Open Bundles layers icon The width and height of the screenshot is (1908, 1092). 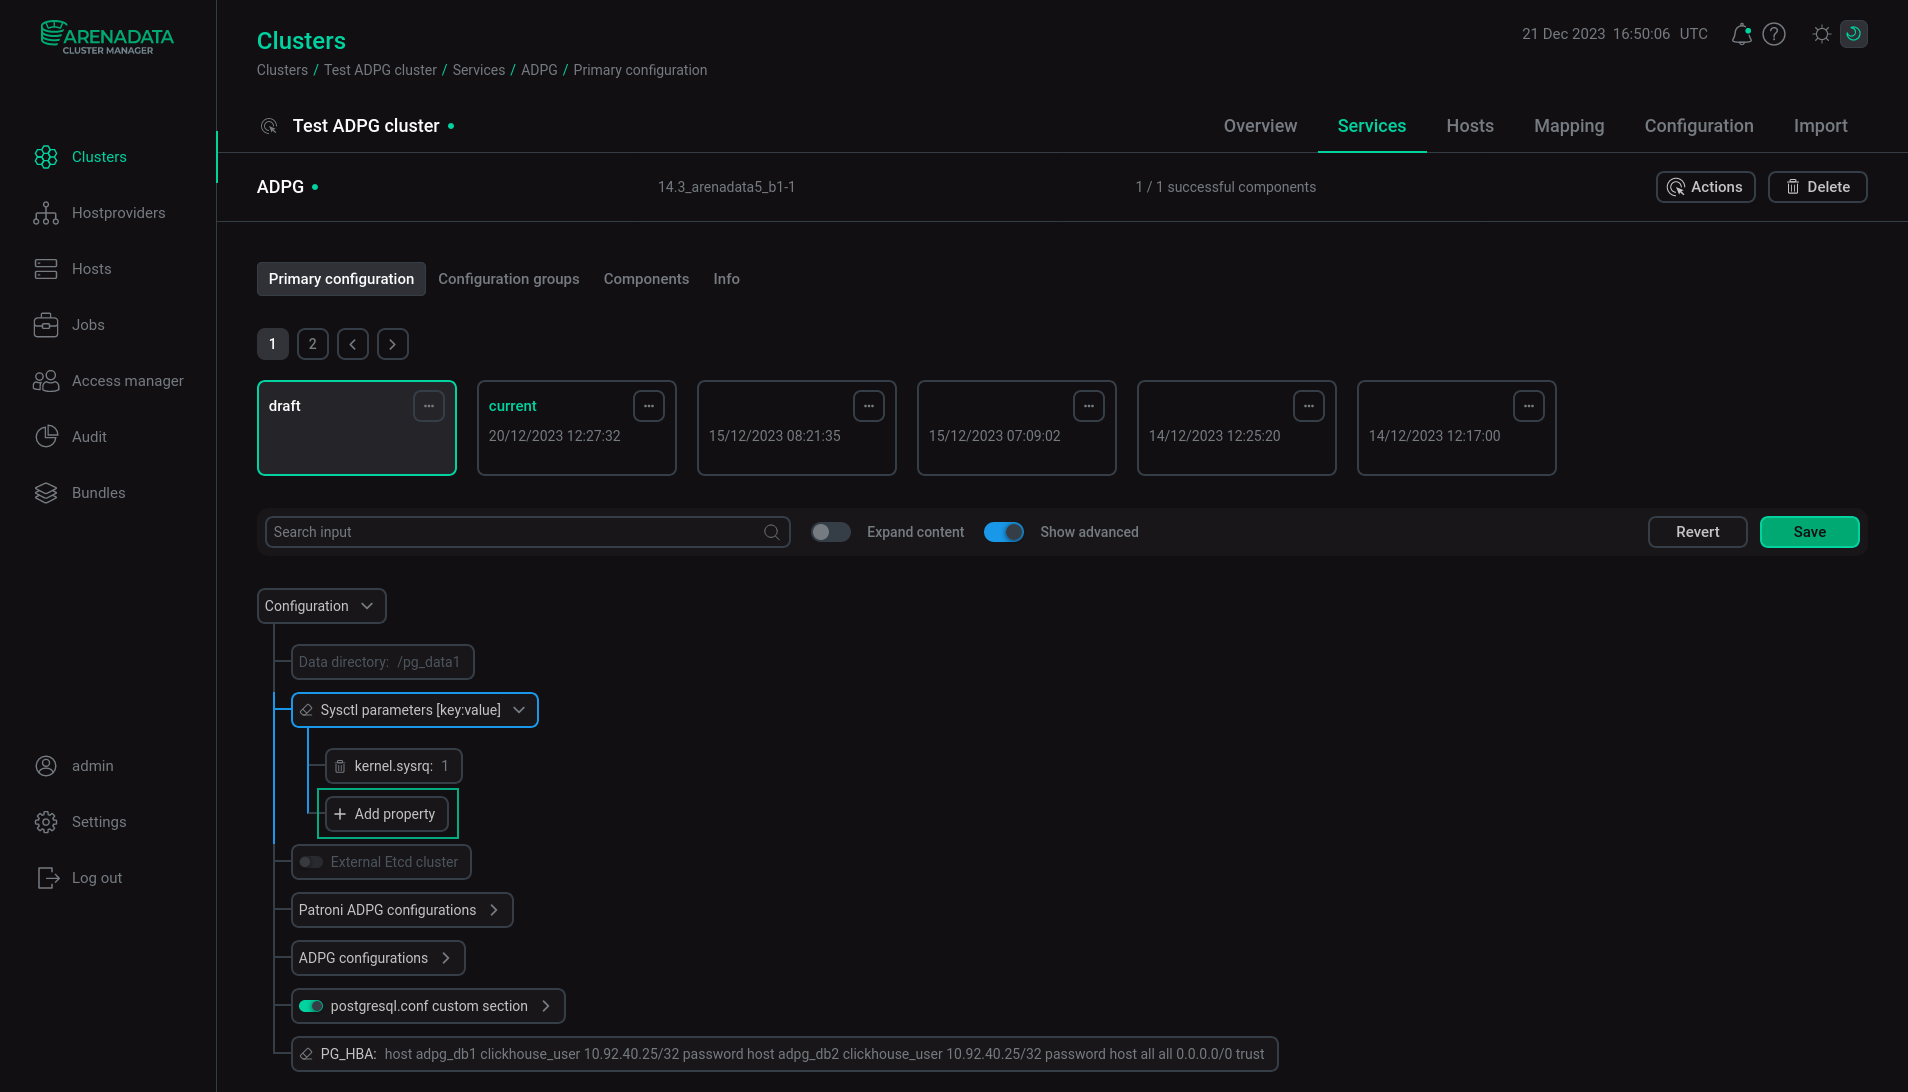point(46,493)
